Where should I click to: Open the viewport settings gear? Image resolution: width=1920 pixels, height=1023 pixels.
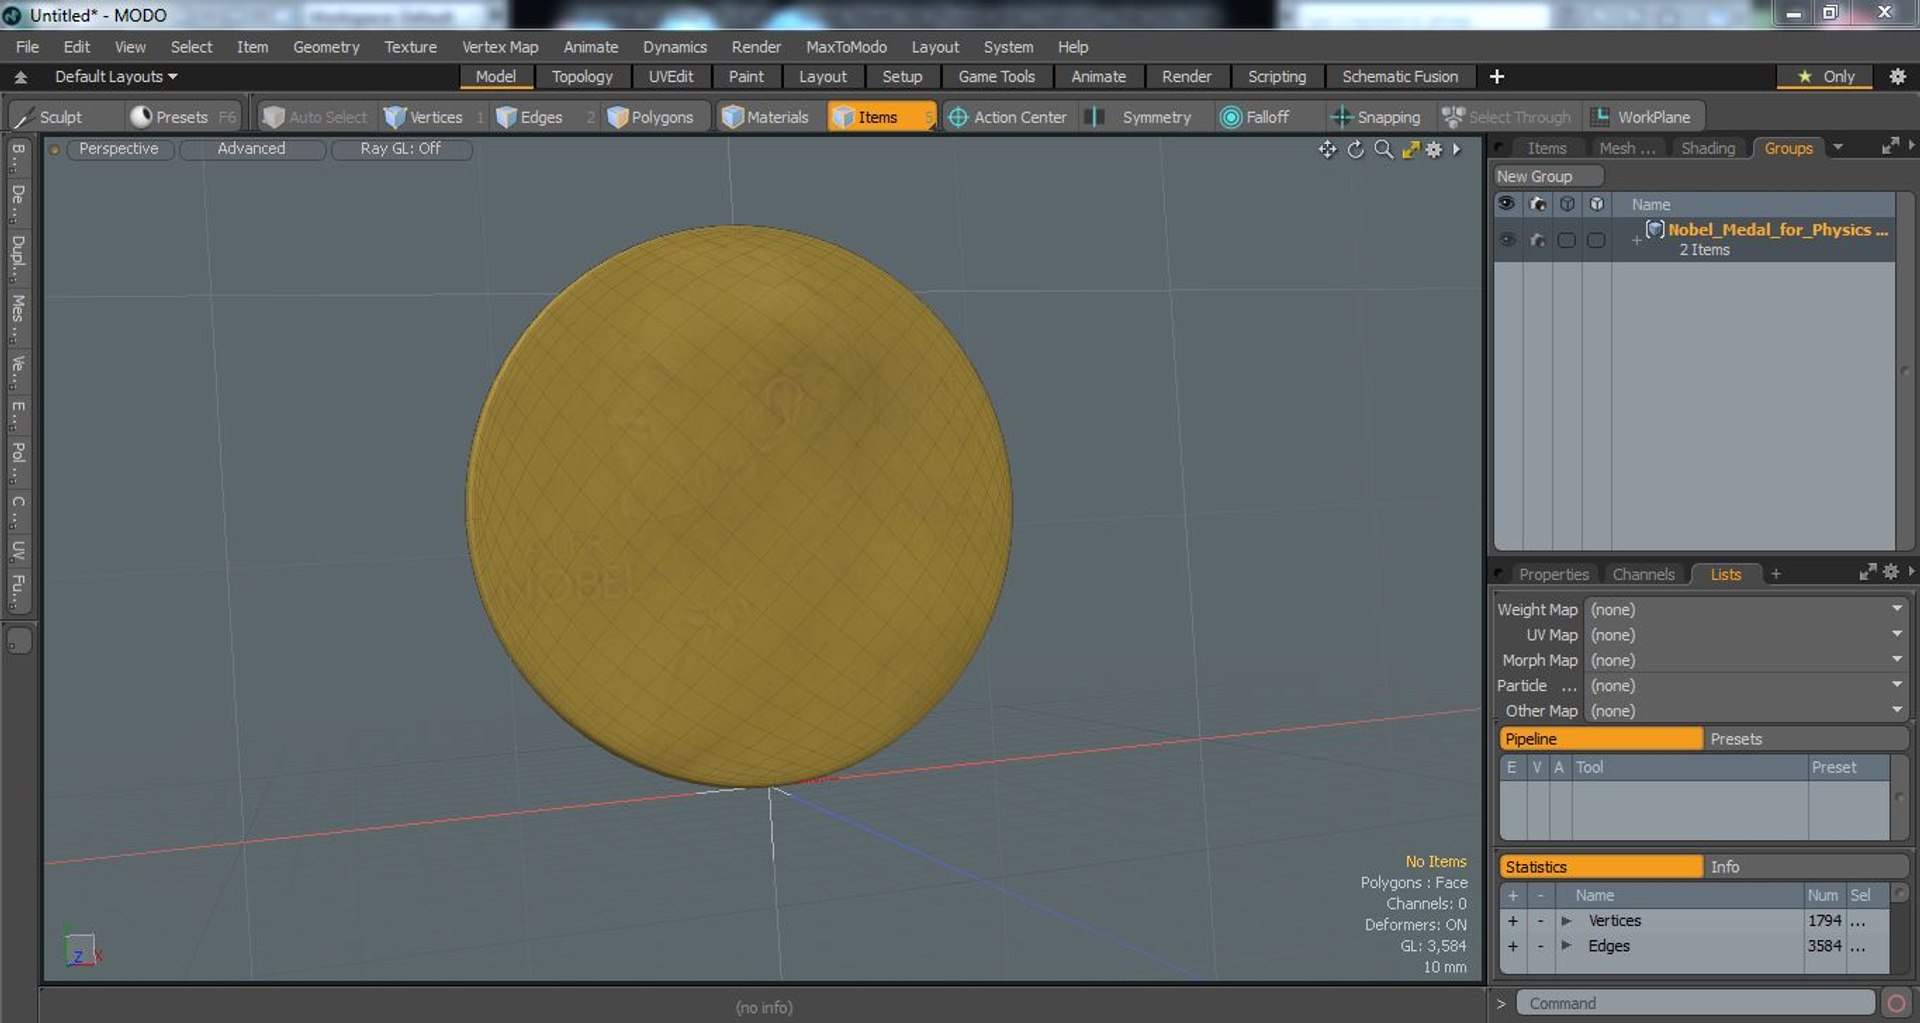pos(1434,149)
